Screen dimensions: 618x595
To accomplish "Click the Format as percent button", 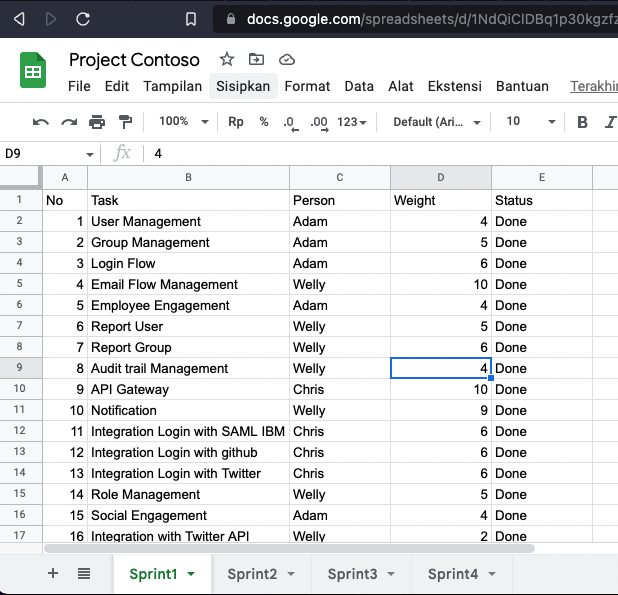I will (264, 122).
